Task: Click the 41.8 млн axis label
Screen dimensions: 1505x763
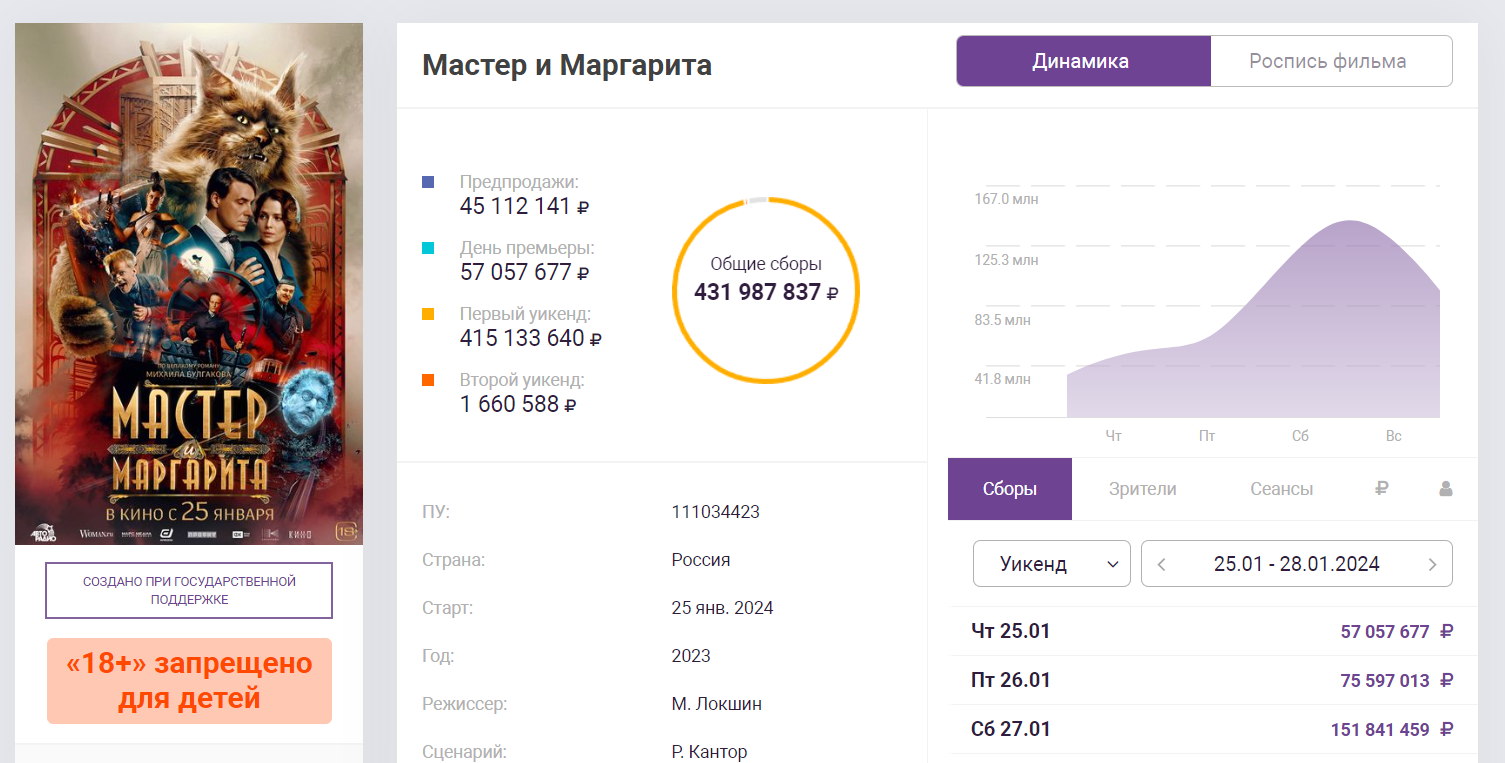Action: point(1002,379)
